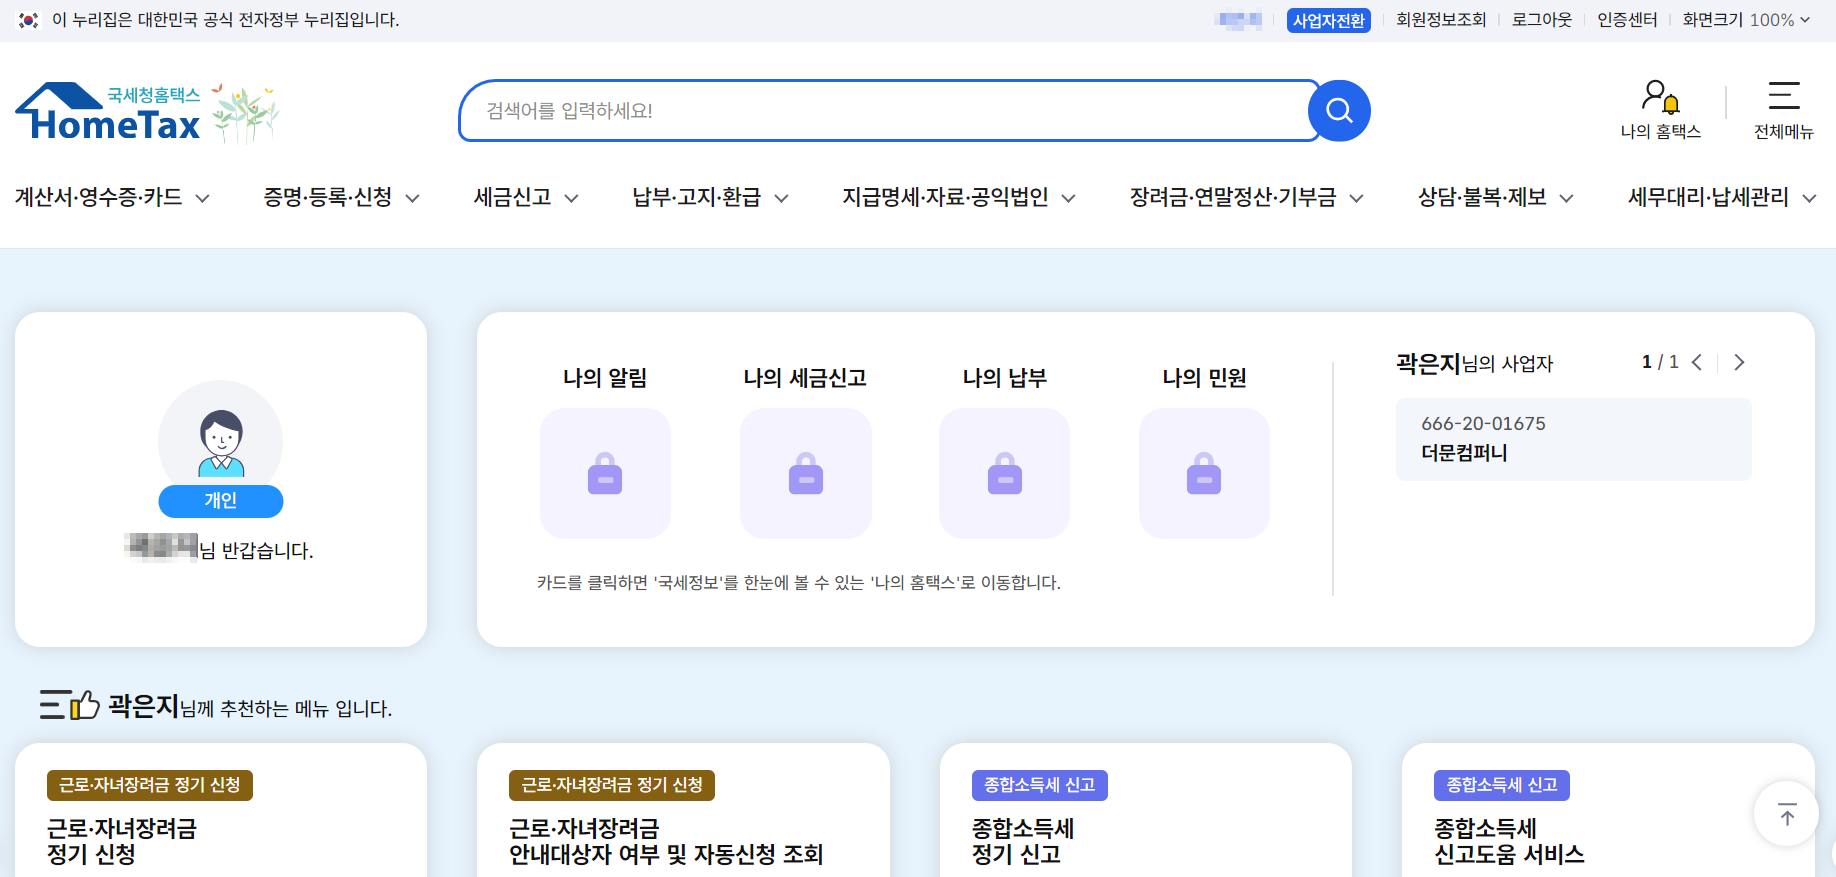Click the scroll-to-top arrow button
The height and width of the screenshot is (877, 1836).
click(x=1786, y=814)
